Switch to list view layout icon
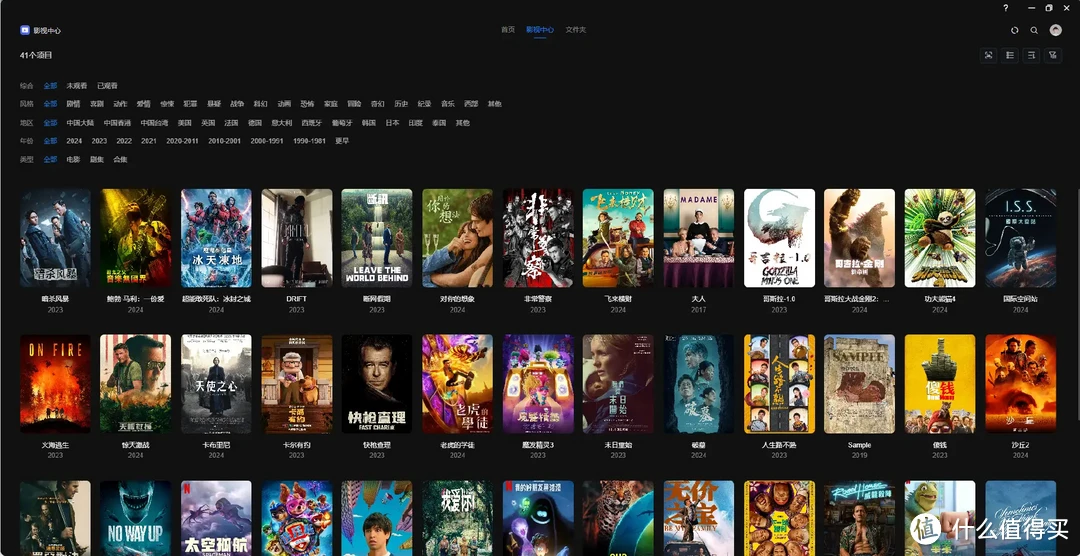This screenshot has width=1080, height=556. coord(1010,55)
